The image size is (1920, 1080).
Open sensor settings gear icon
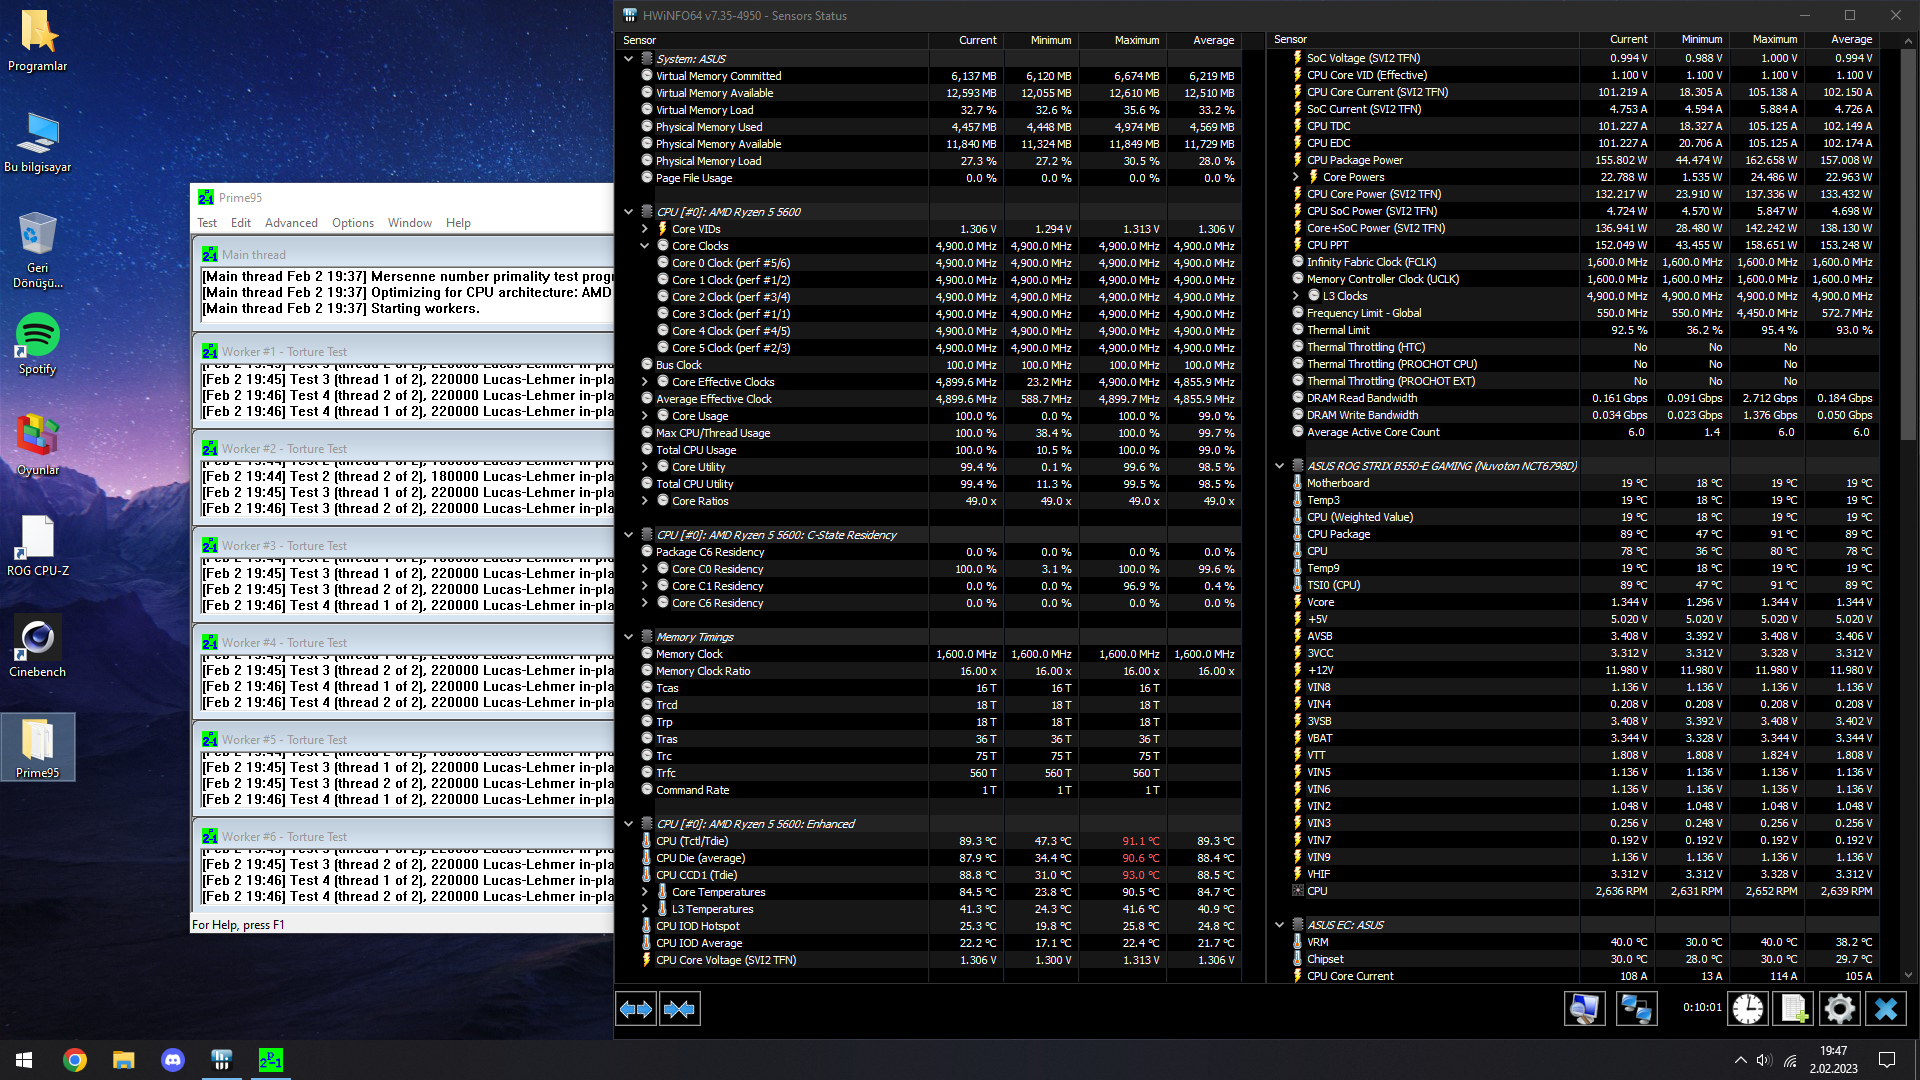1839,1008
